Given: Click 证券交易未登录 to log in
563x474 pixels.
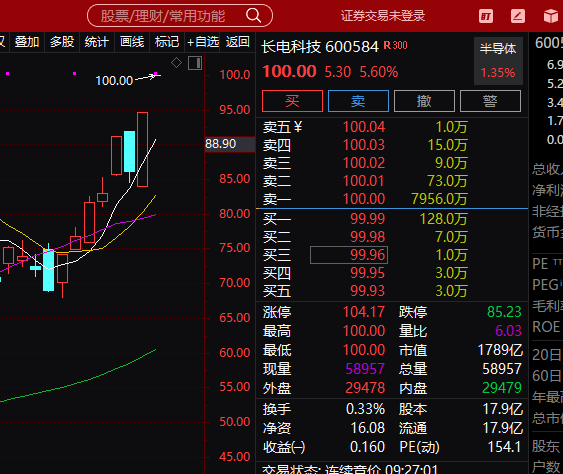Looking at the screenshot, I should [x=383, y=16].
